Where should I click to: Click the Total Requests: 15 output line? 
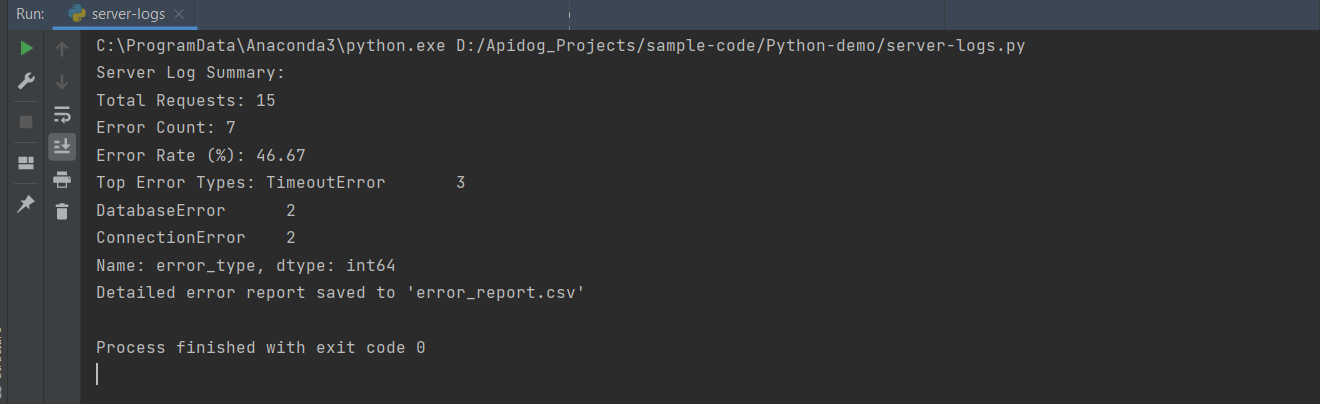185,100
